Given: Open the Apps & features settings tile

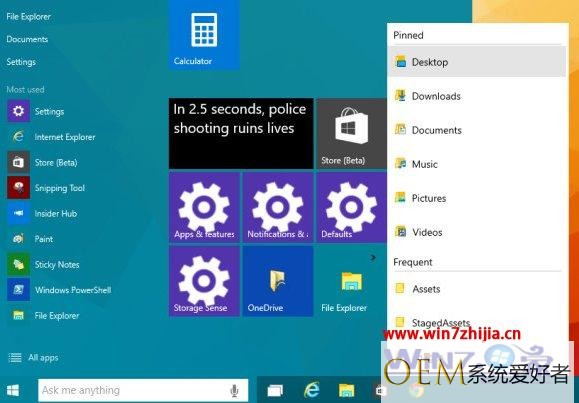Looking at the screenshot, I should pos(204,207).
